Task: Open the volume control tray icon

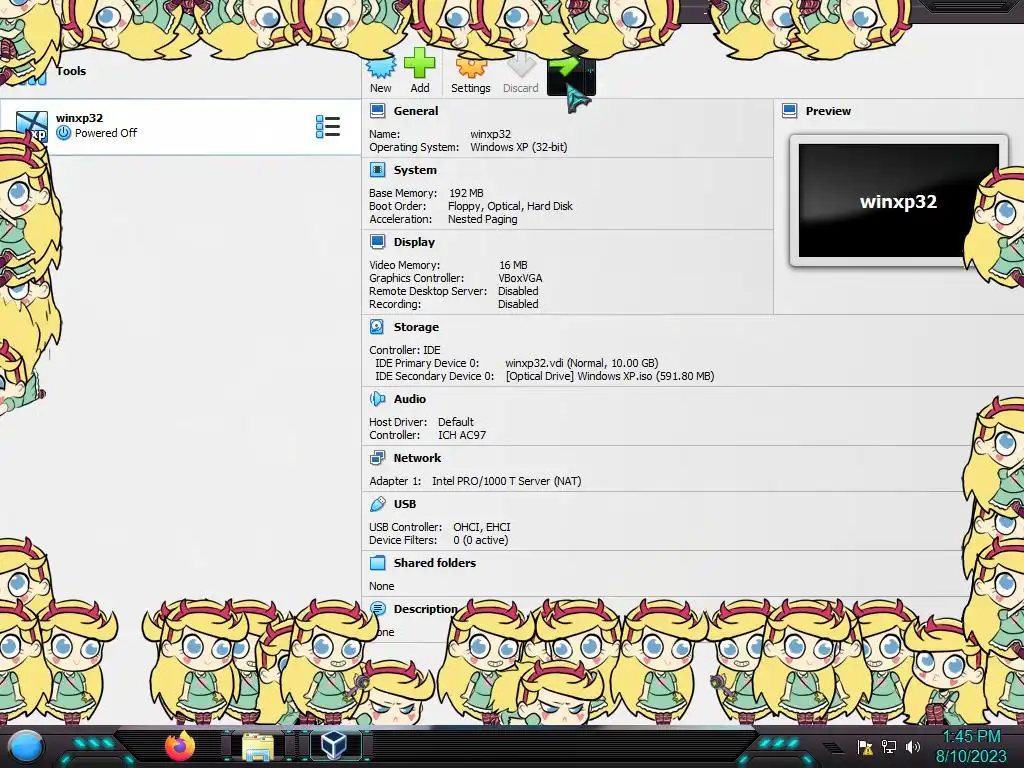Action: pos(913,746)
